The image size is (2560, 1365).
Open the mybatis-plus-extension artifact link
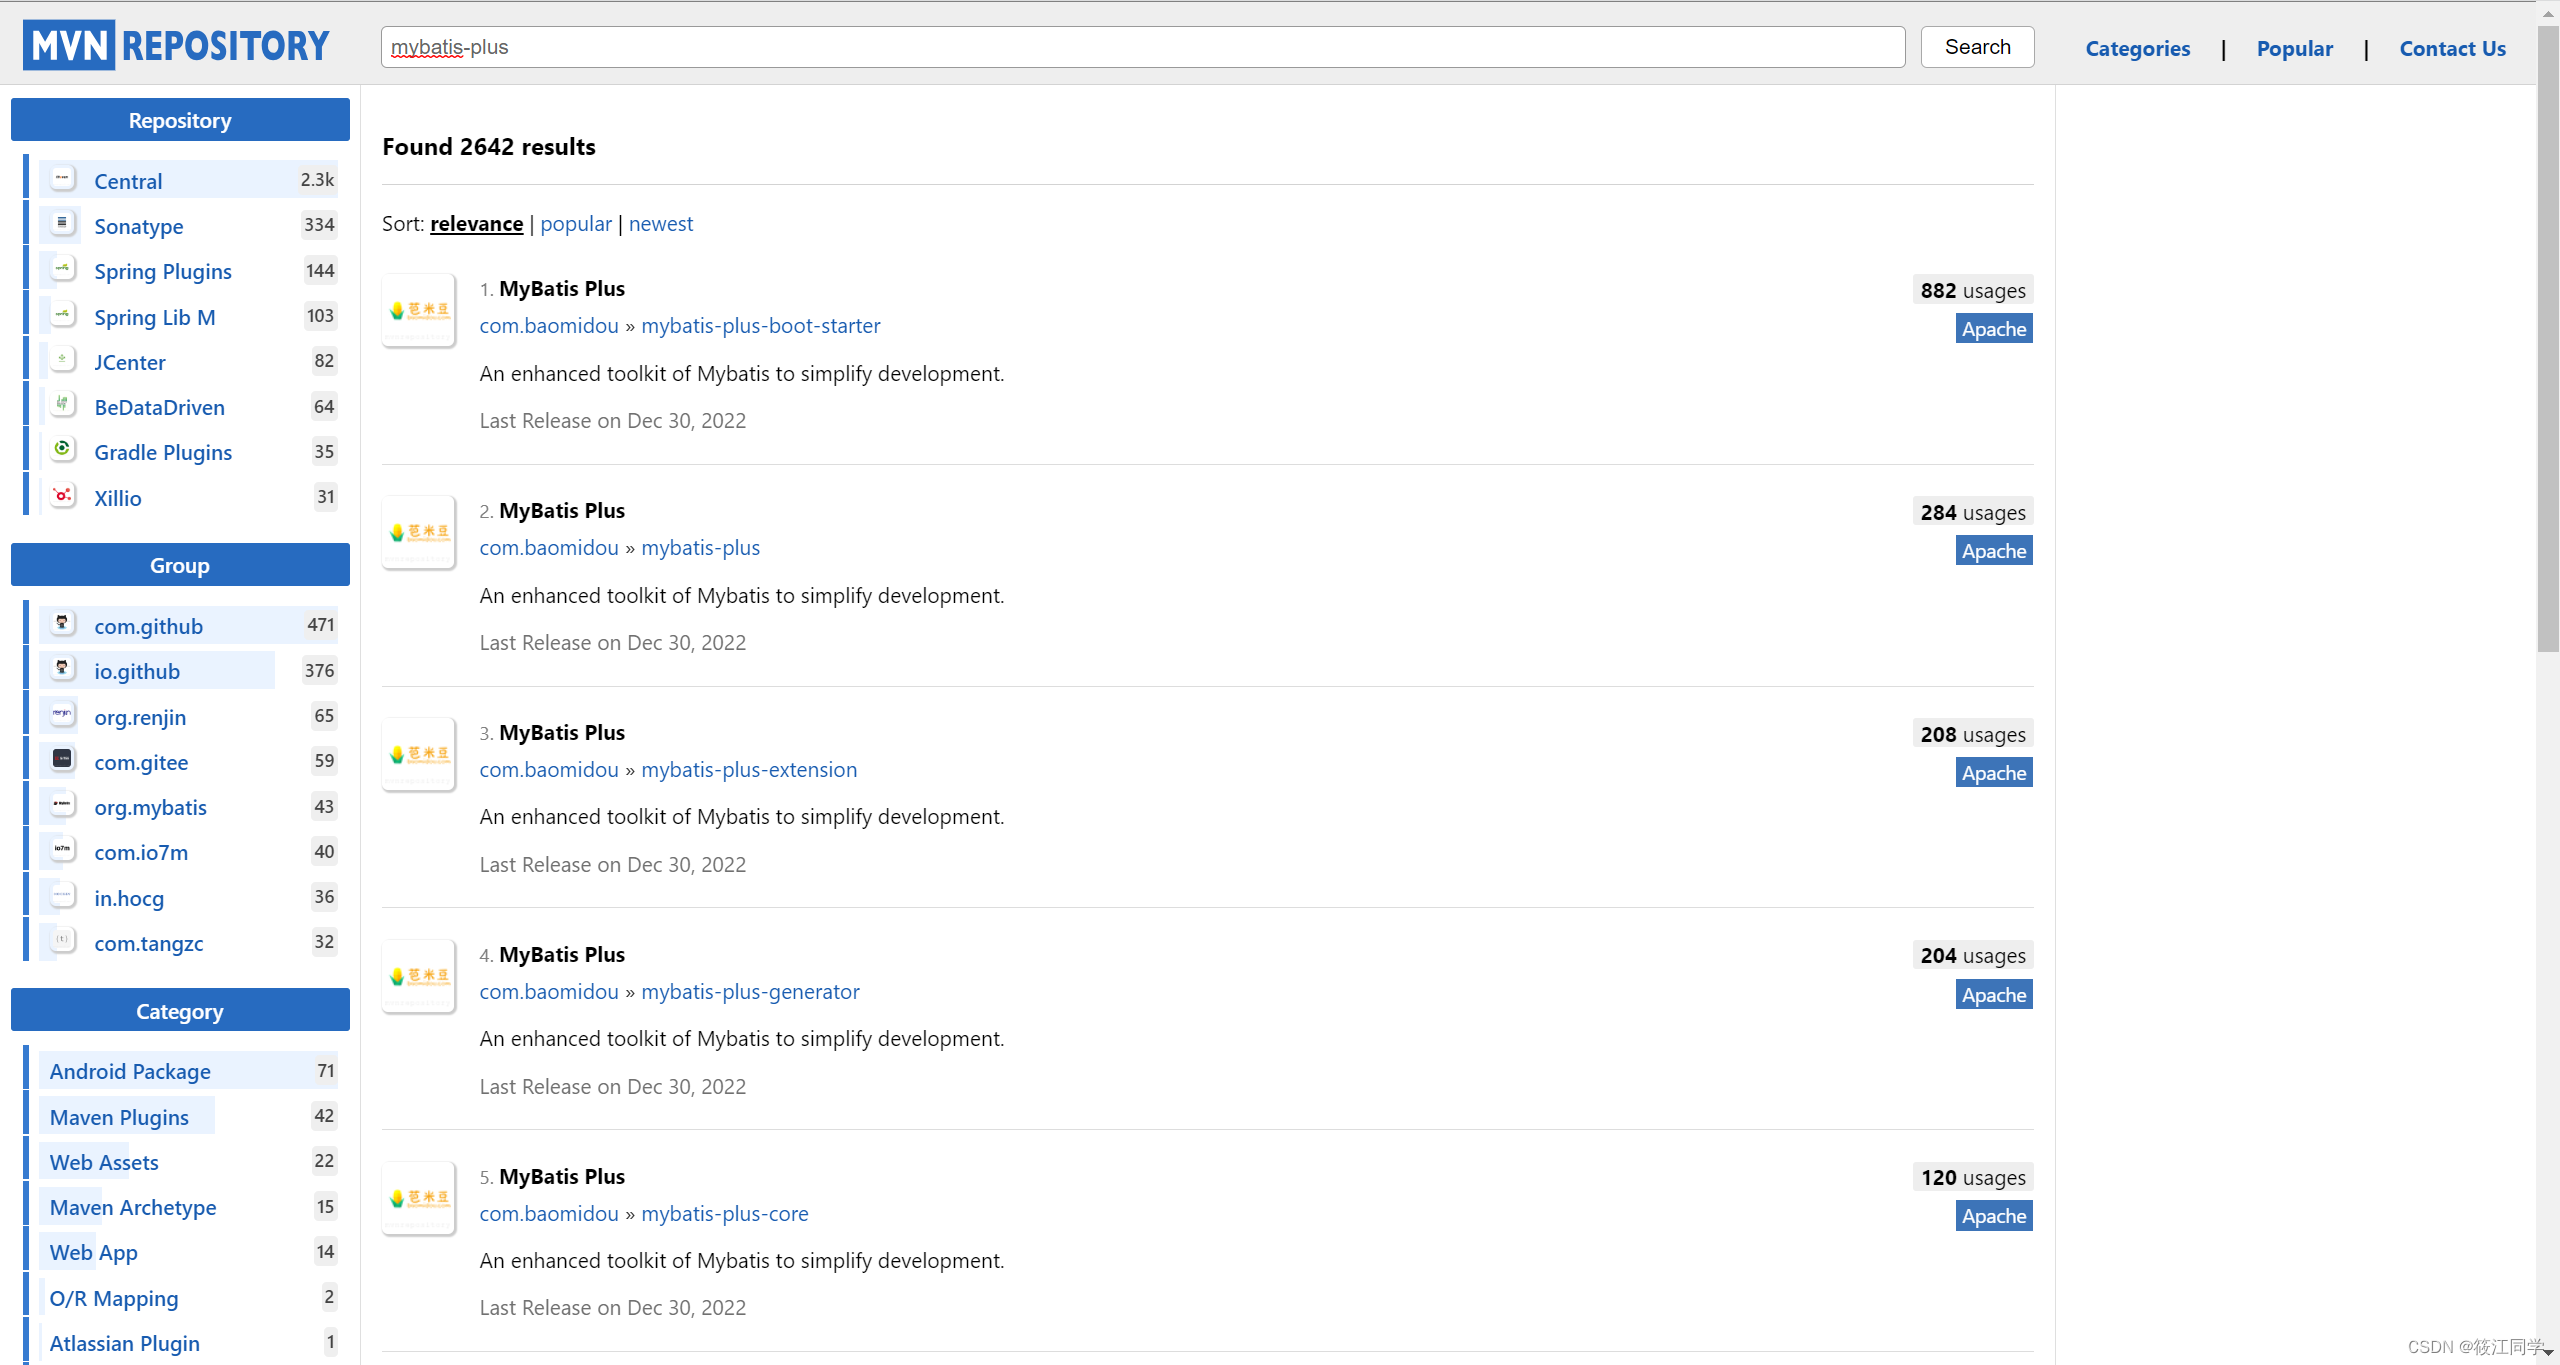click(749, 769)
